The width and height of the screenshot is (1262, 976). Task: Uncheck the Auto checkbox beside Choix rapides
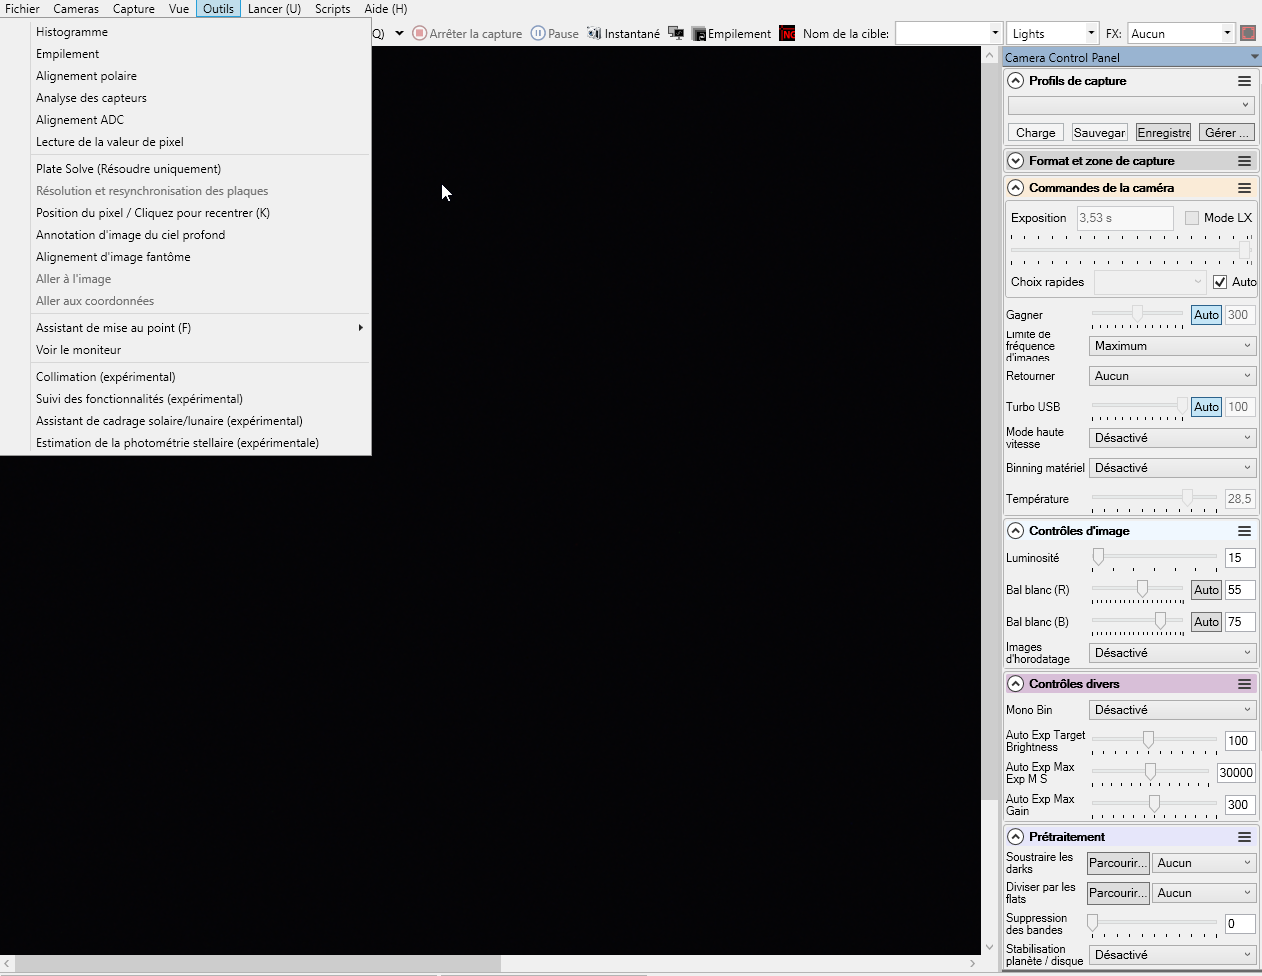pyautogui.click(x=1219, y=282)
